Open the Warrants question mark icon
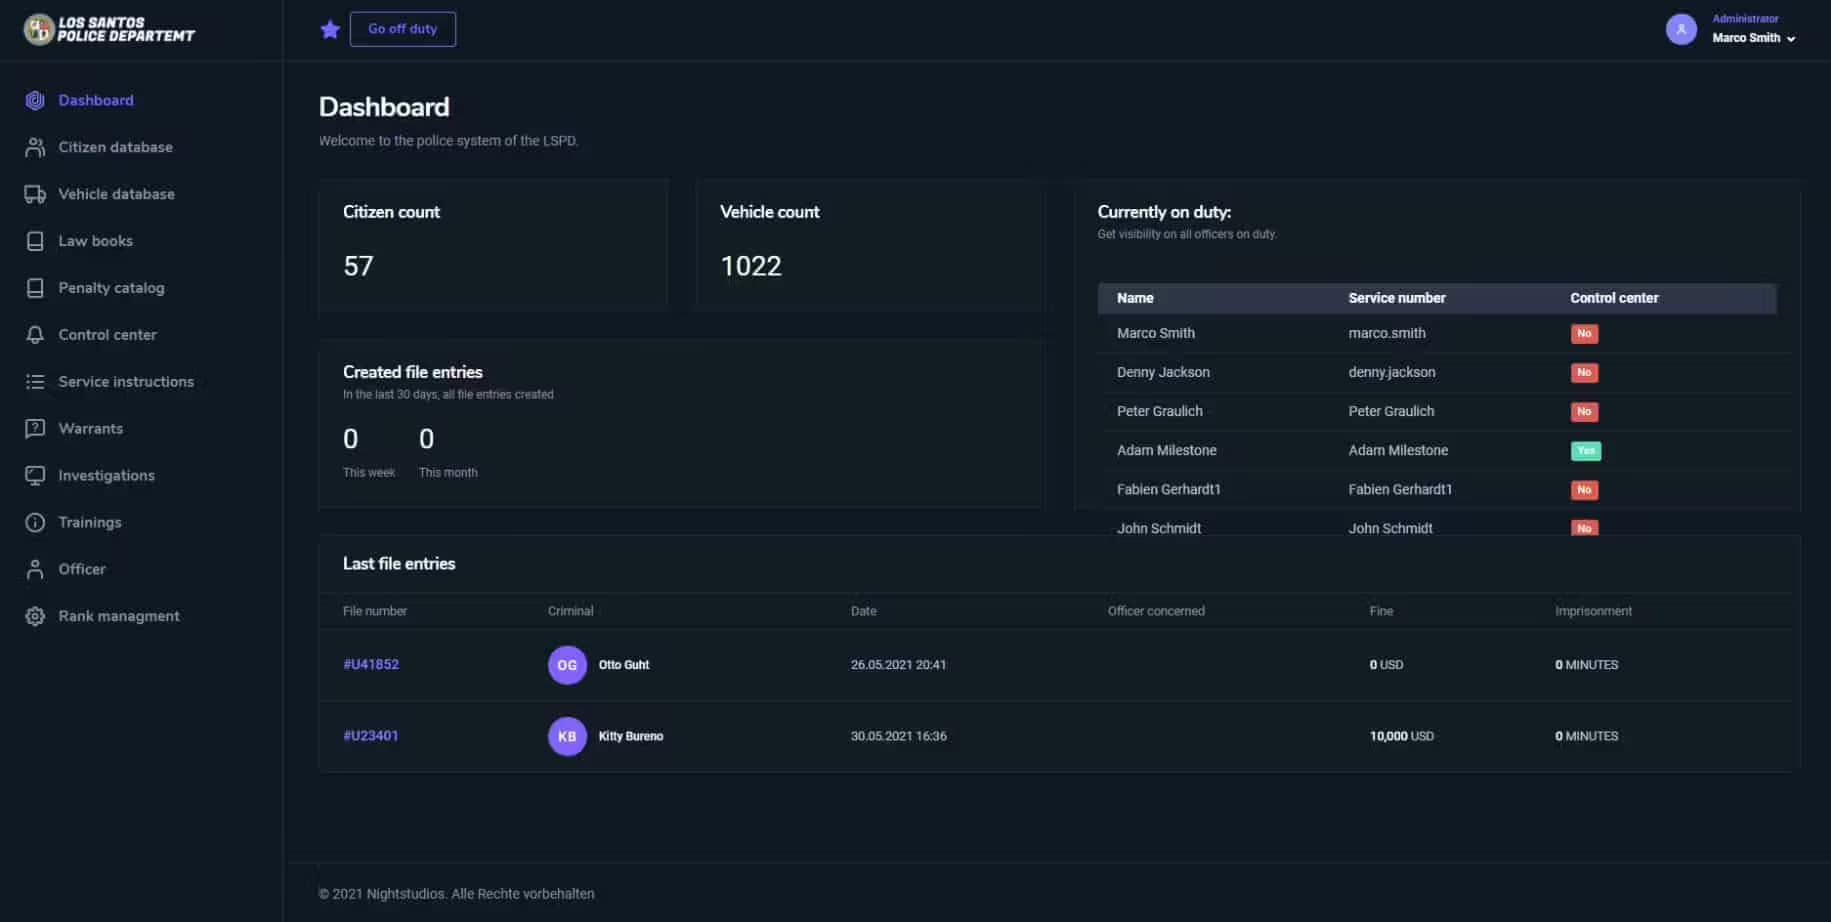The height and width of the screenshot is (922, 1831). tap(35, 428)
